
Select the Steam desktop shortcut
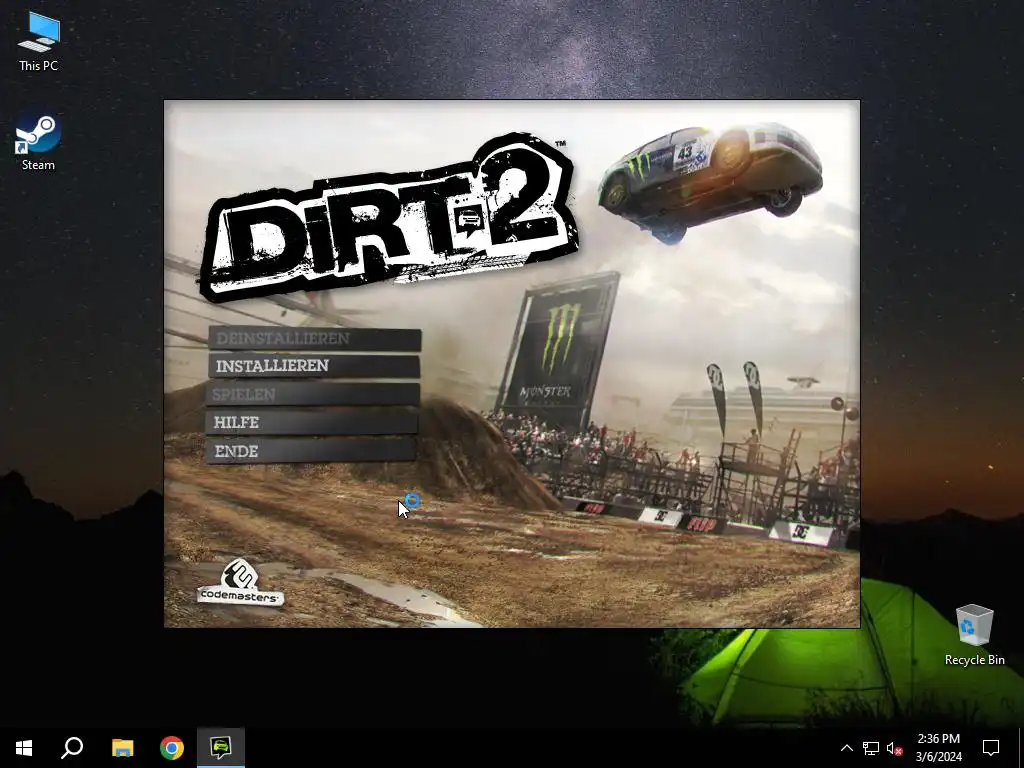(x=39, y=143)
